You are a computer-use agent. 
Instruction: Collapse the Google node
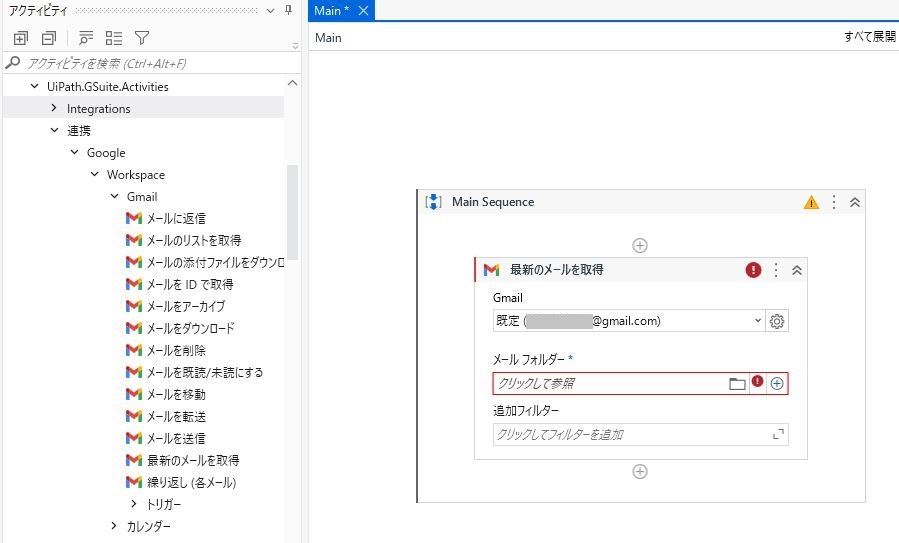pos(75,153)
